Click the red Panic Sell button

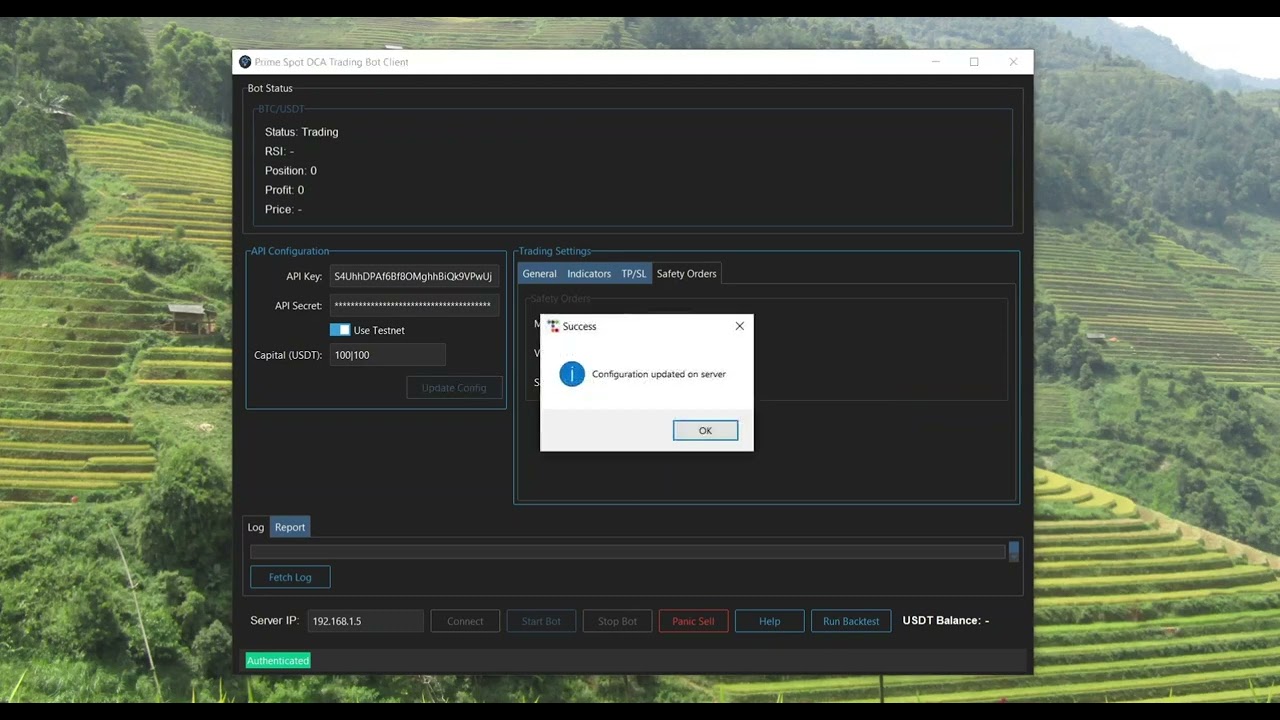click(693, 621)
